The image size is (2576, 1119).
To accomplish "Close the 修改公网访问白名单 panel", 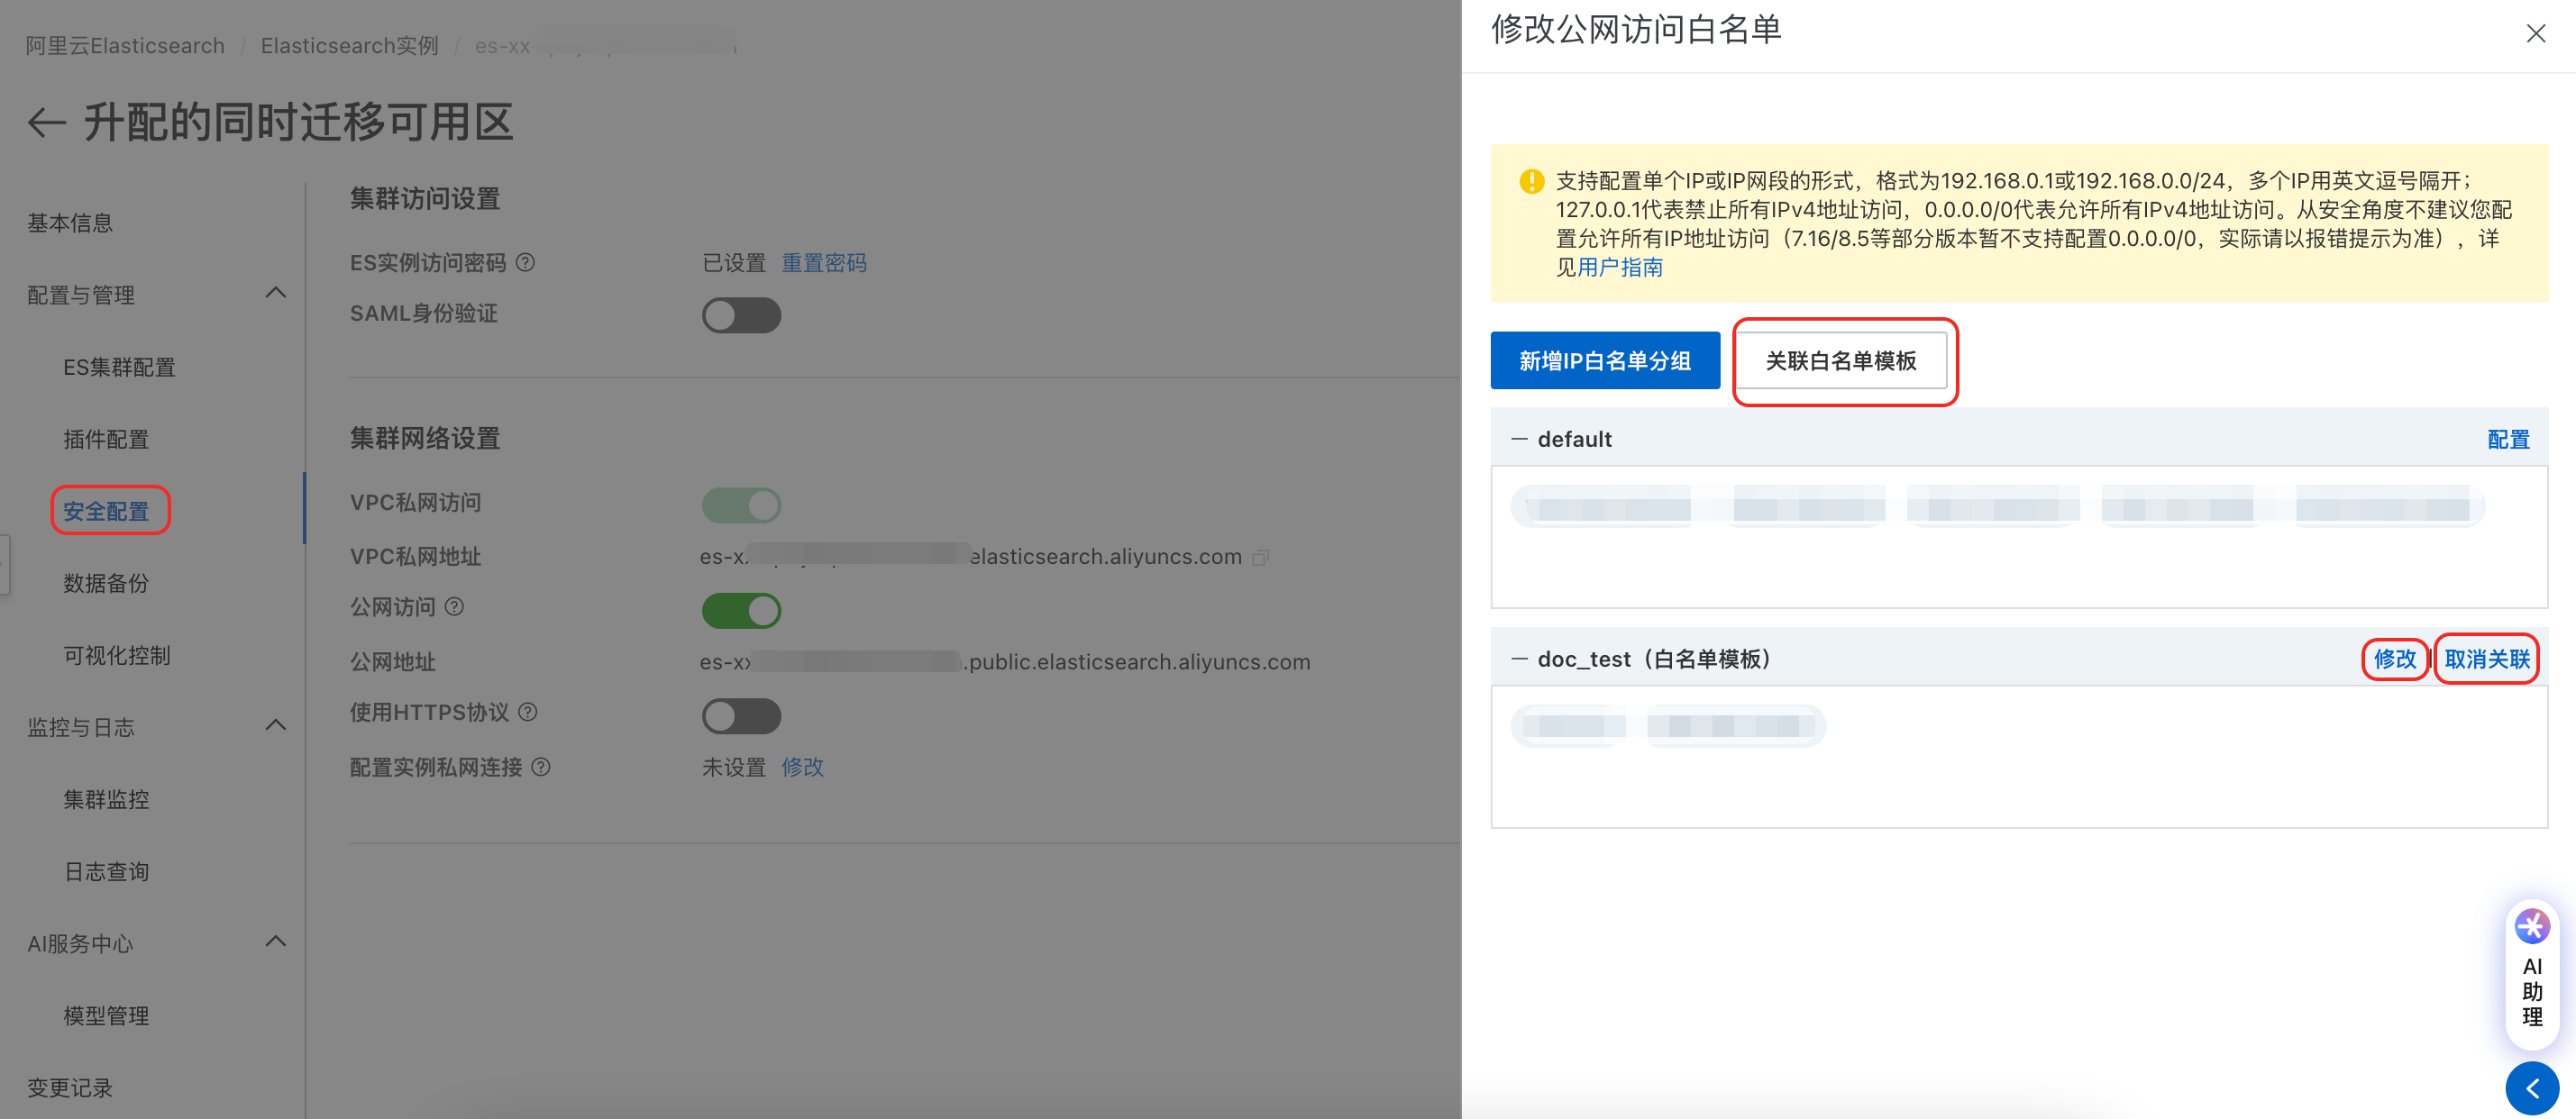I will (x=2535, y=33).
